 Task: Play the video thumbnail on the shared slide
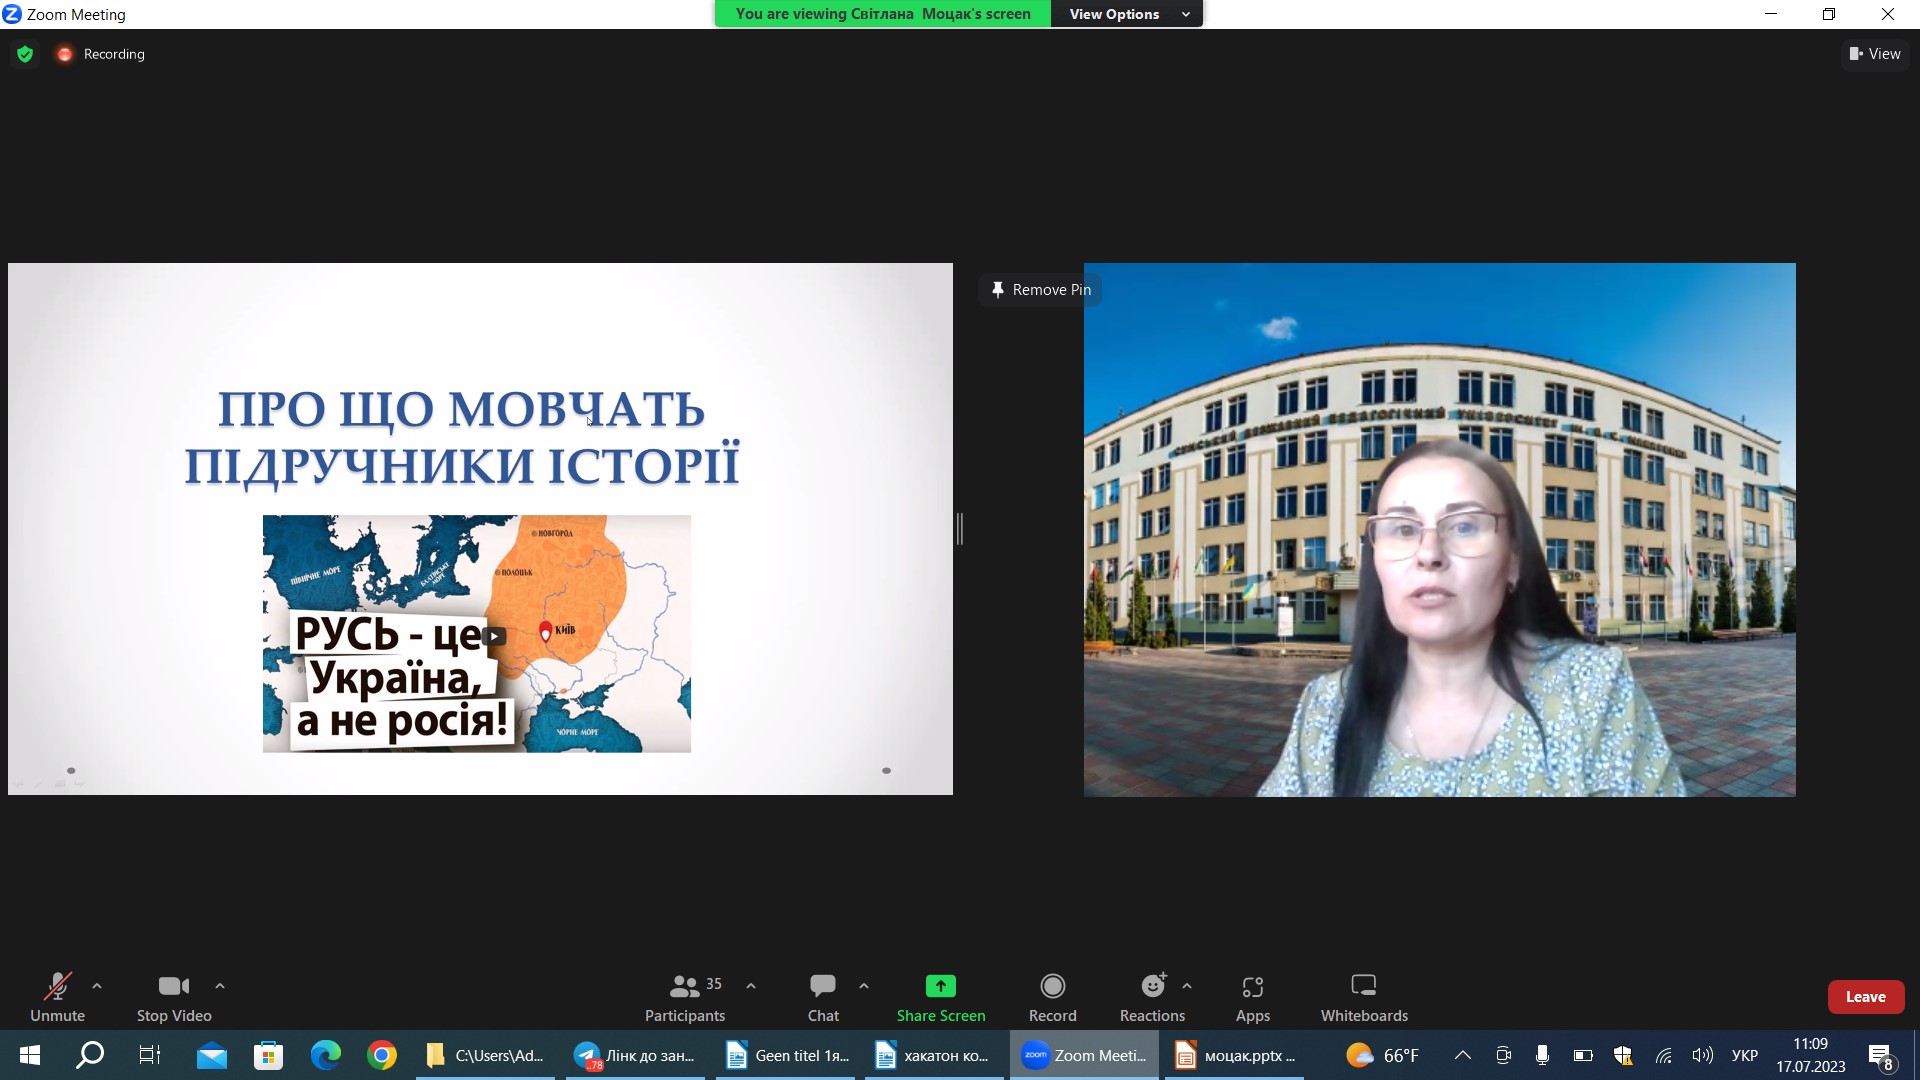coord(494,636)
